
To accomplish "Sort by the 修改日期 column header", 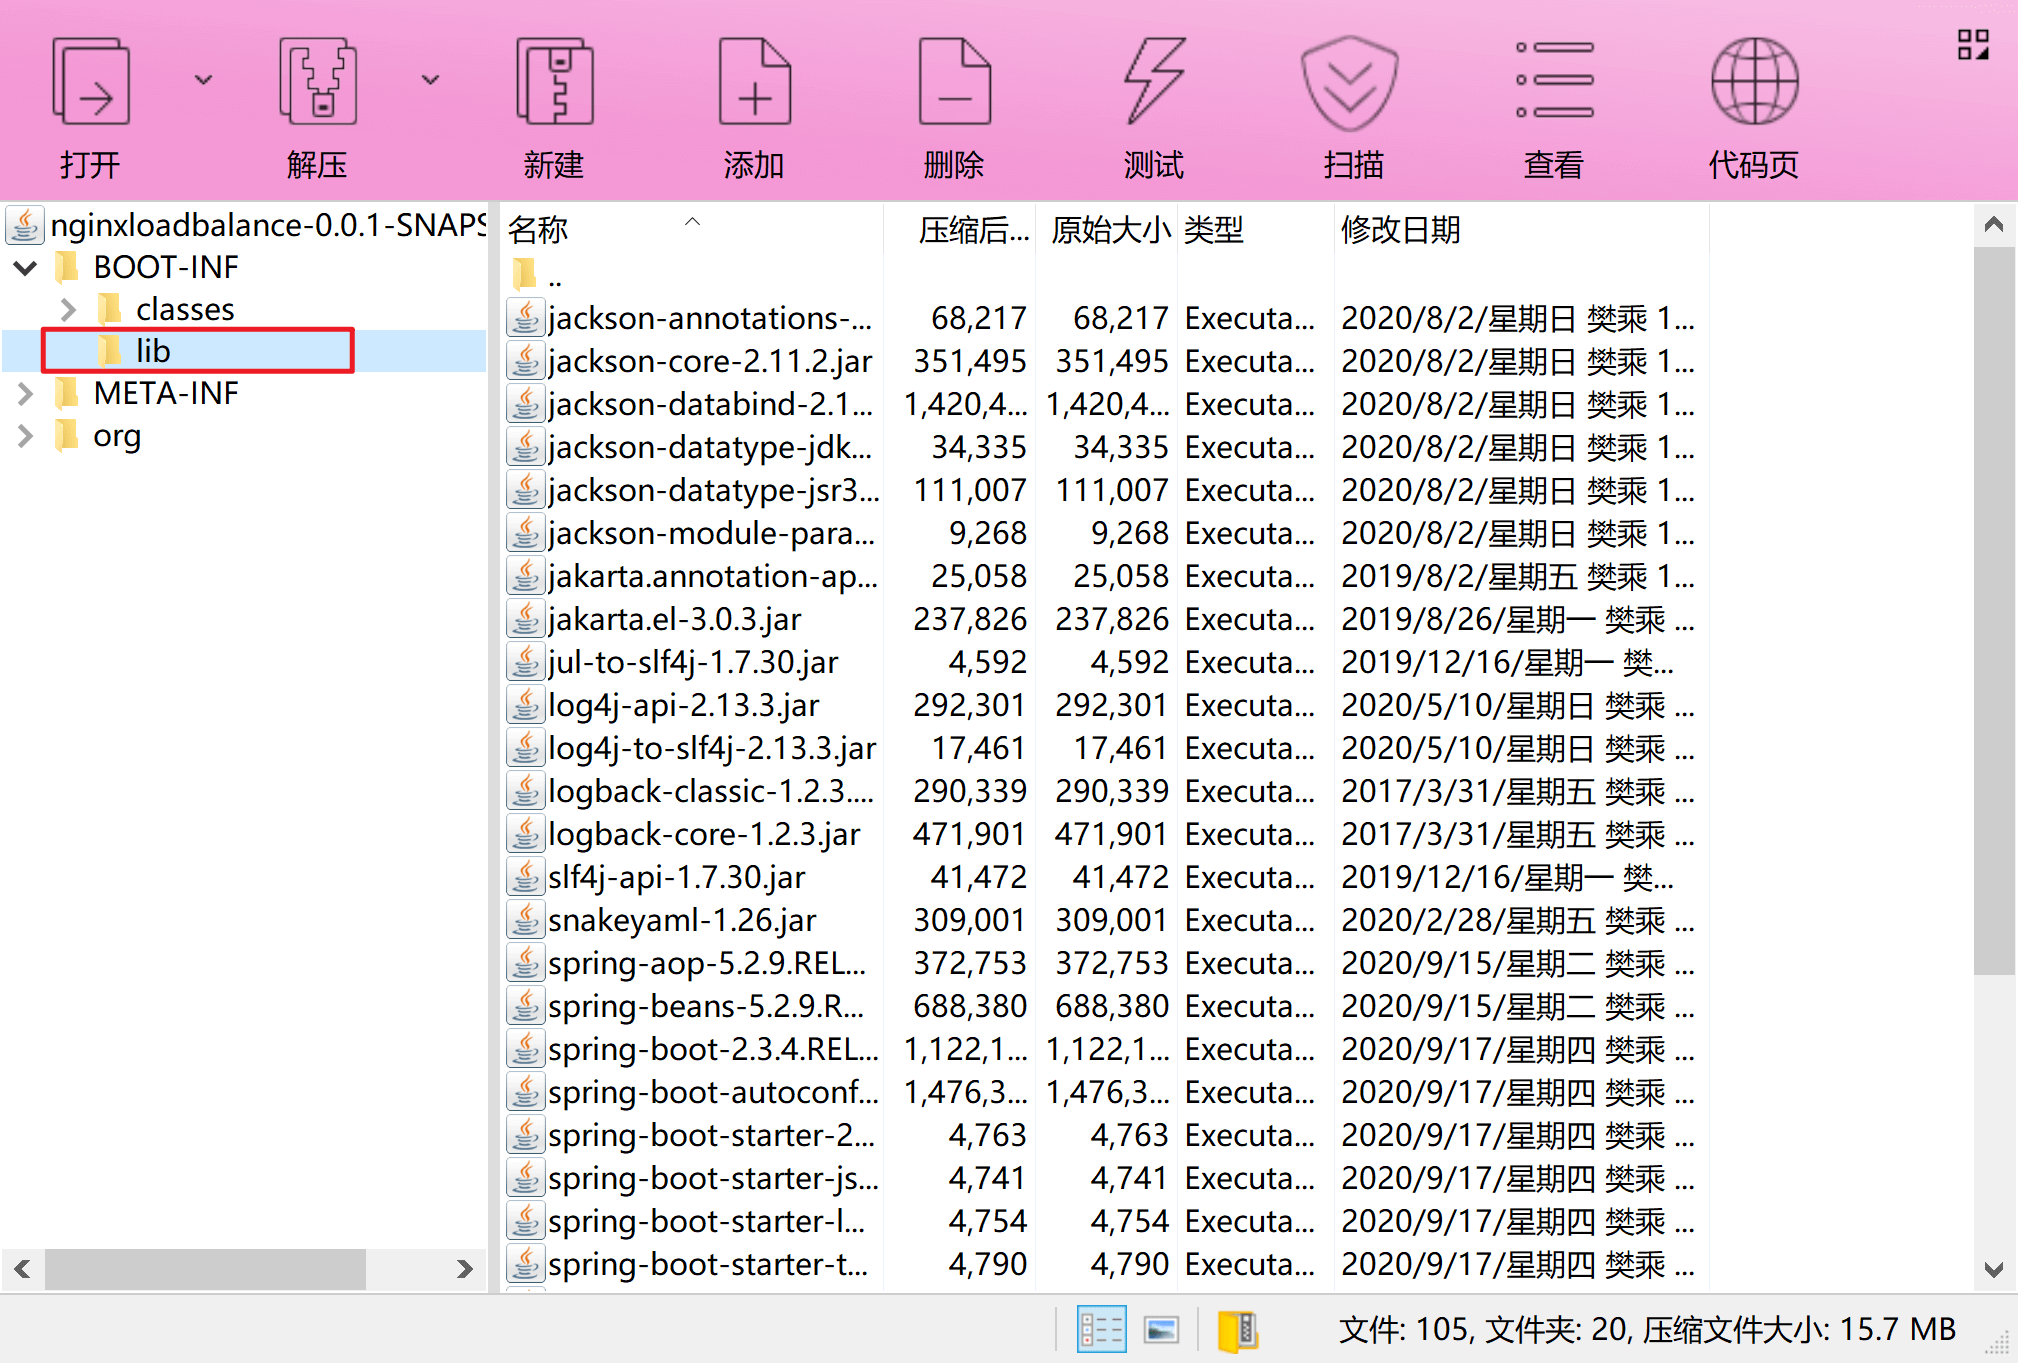I will [x=1400, y=231].
